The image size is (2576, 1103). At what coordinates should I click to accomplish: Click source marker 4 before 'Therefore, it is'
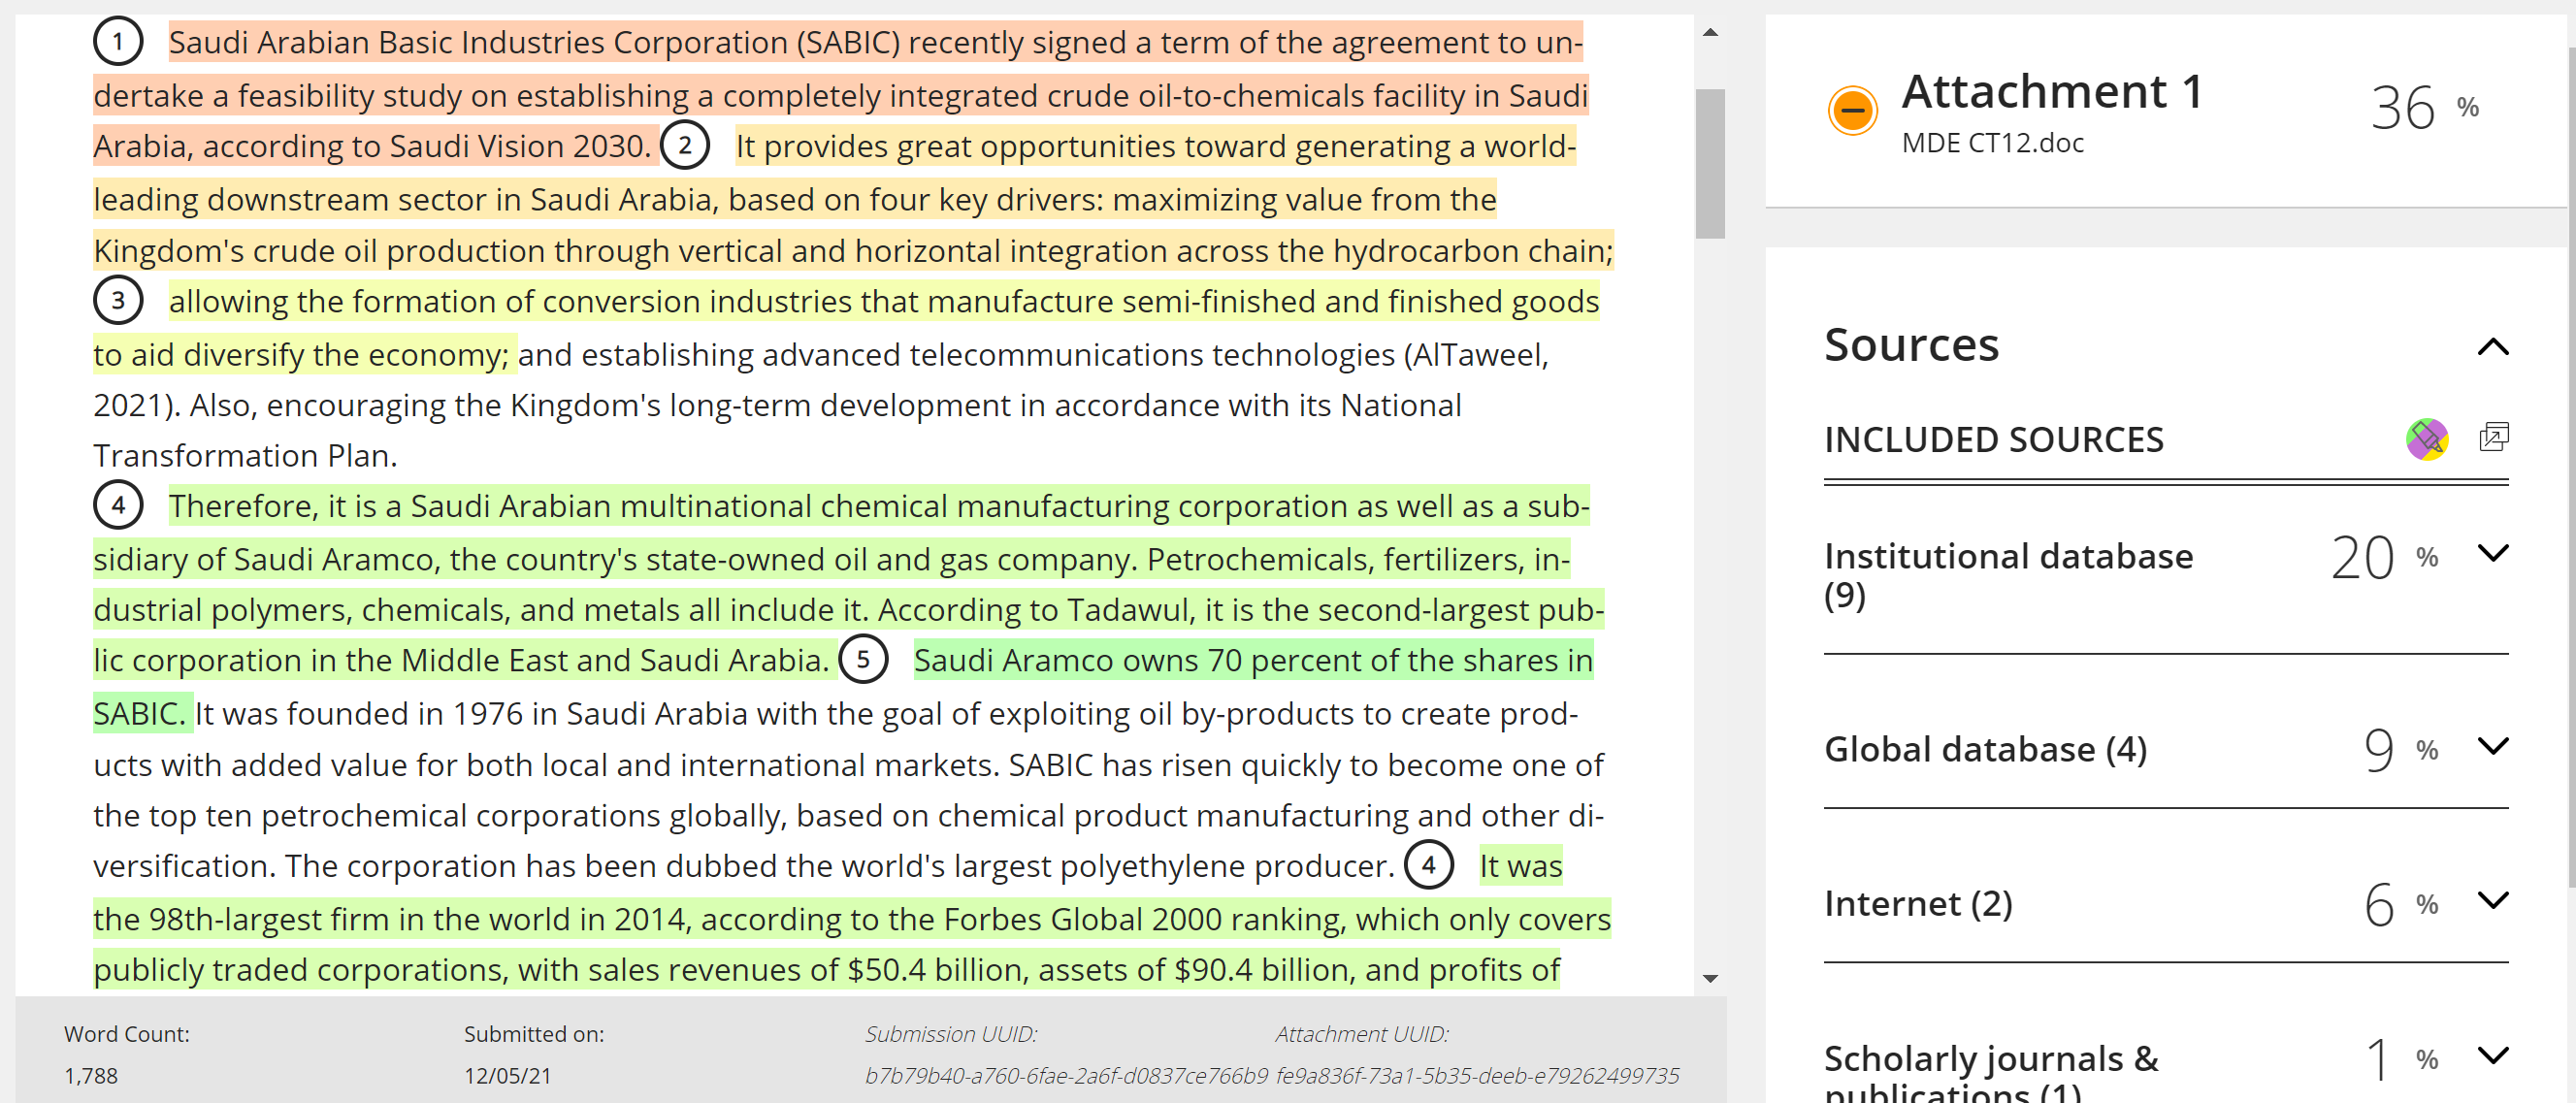click(118, 506)
